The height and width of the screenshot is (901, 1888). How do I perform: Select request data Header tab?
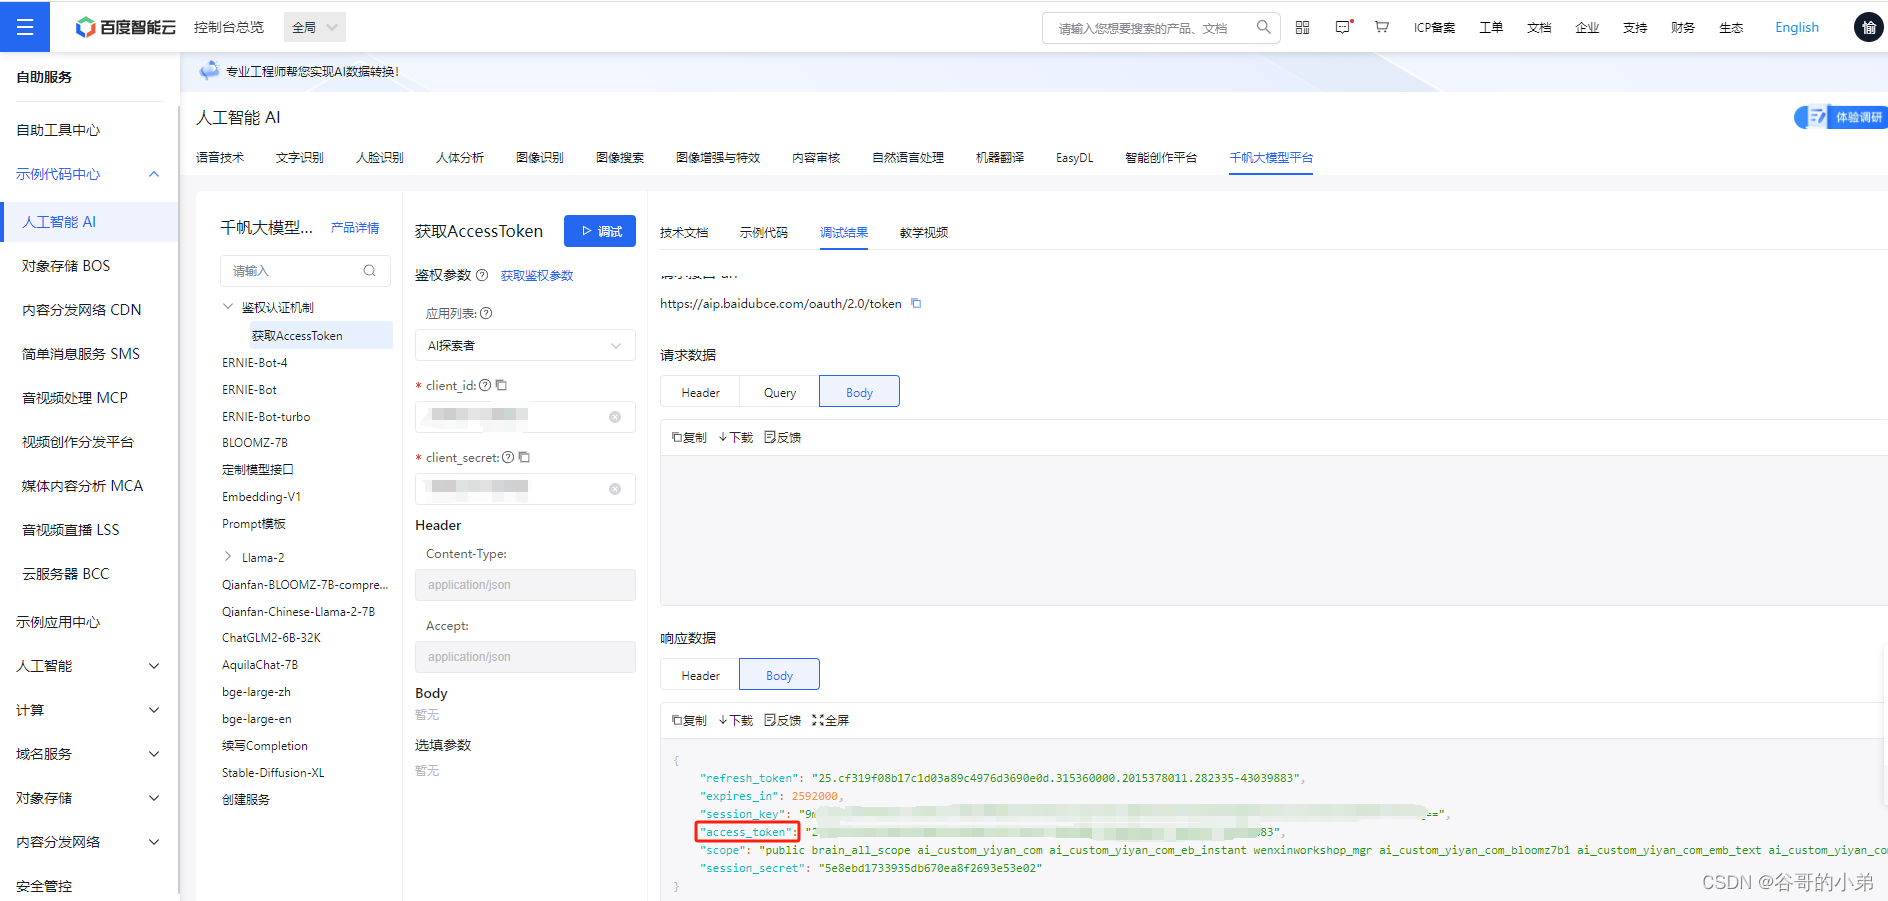700,392
